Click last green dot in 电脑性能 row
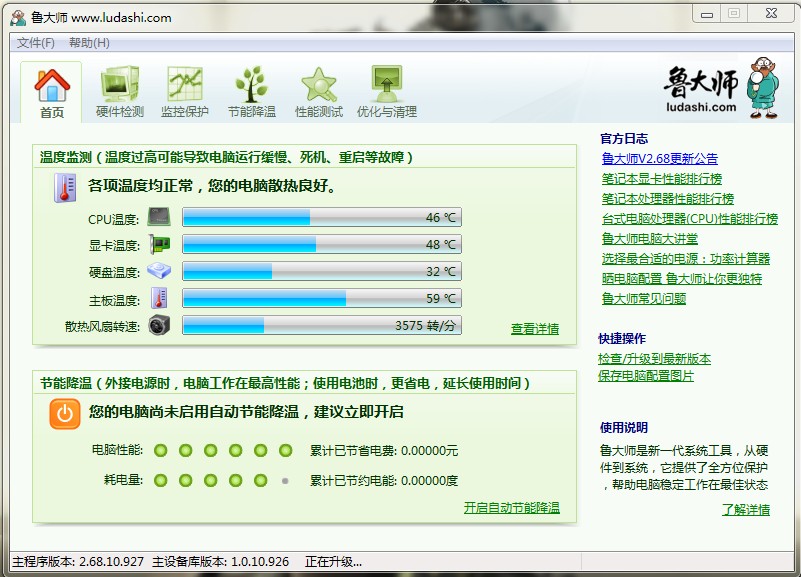The image size is (801, 577). [x=286, y=450]
